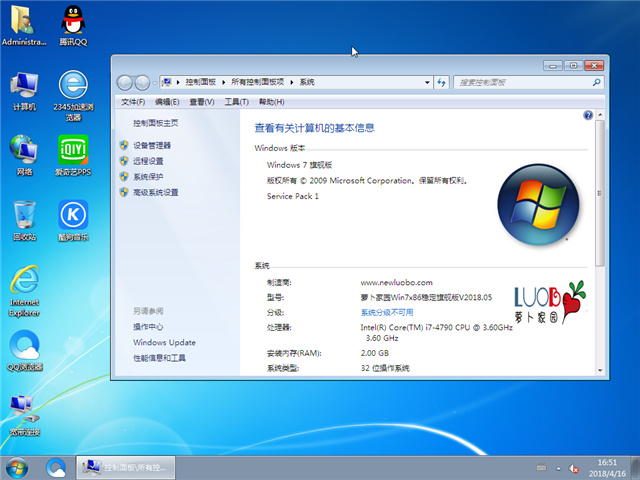Select the 回收站 recycle bin icon

pyautogui.click(x=24, y=220)
